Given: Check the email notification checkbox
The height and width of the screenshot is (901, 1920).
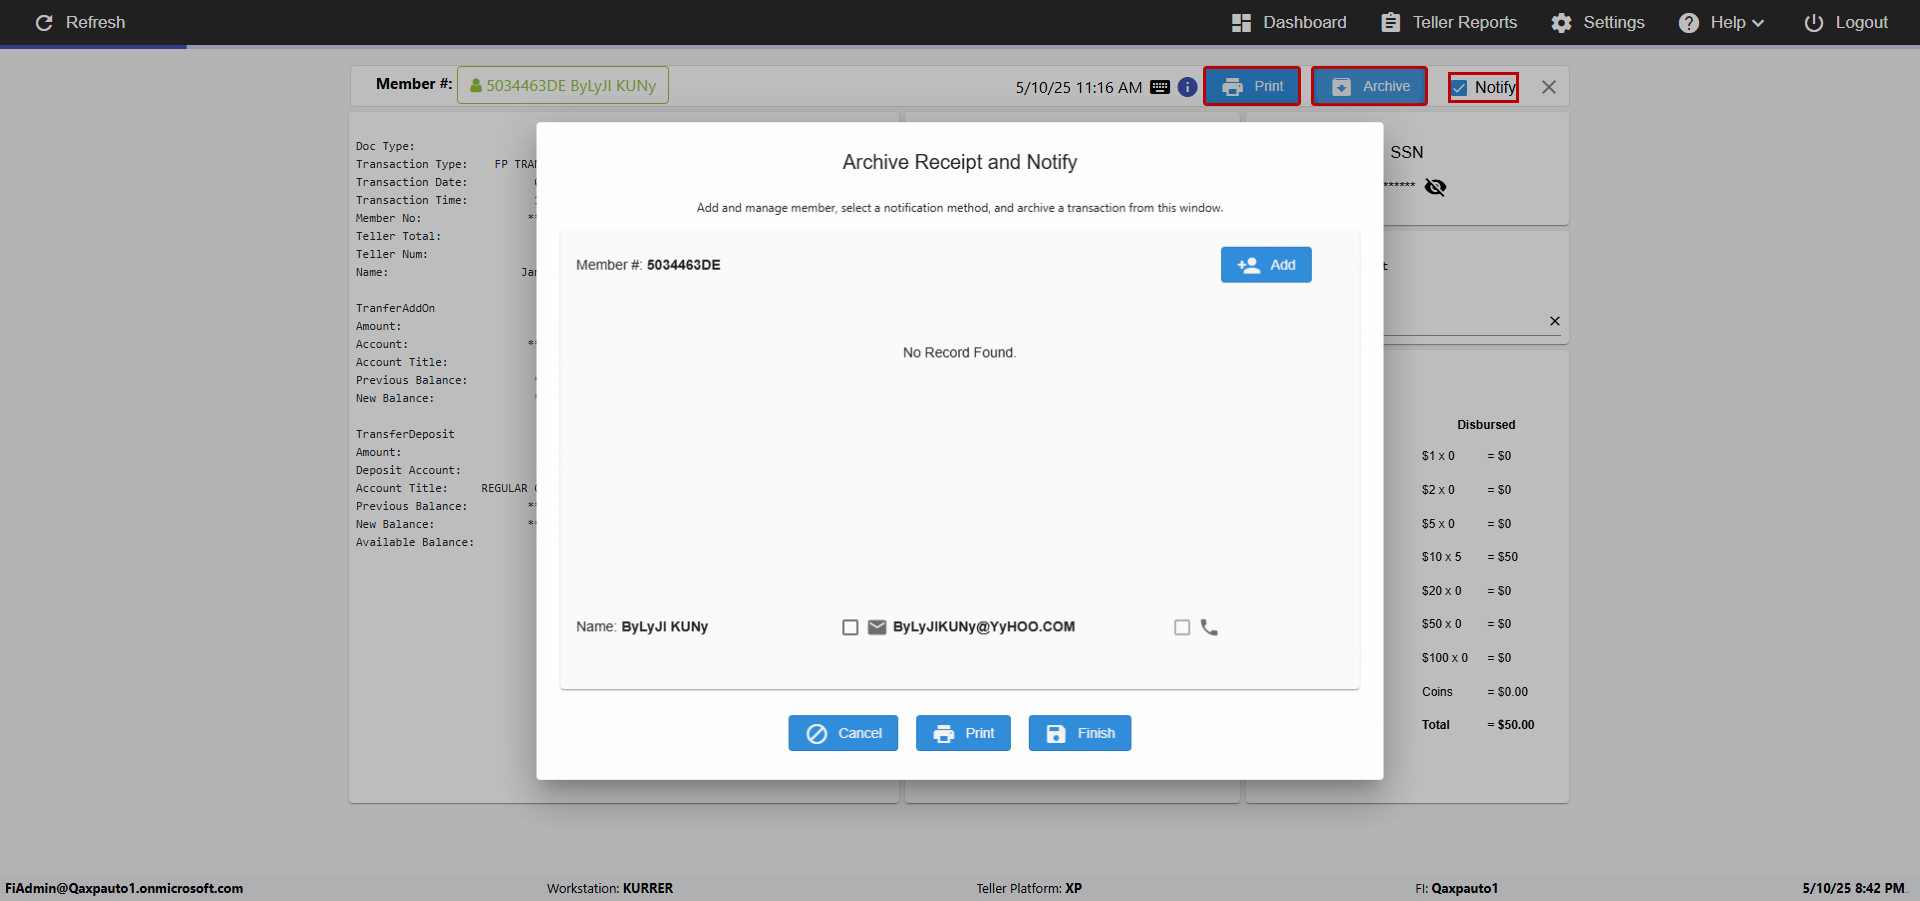Looking at the screenshot, I should [850, 627].
